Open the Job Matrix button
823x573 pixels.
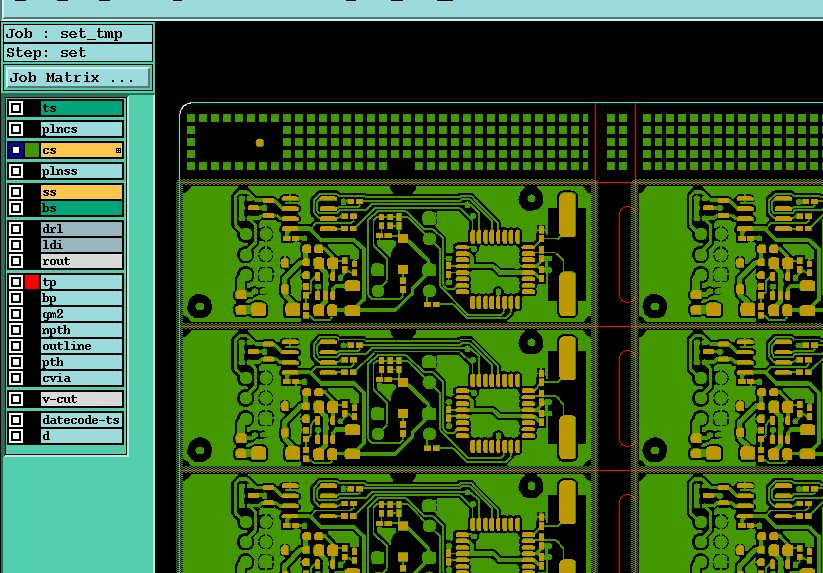click(x=77, y=78)
